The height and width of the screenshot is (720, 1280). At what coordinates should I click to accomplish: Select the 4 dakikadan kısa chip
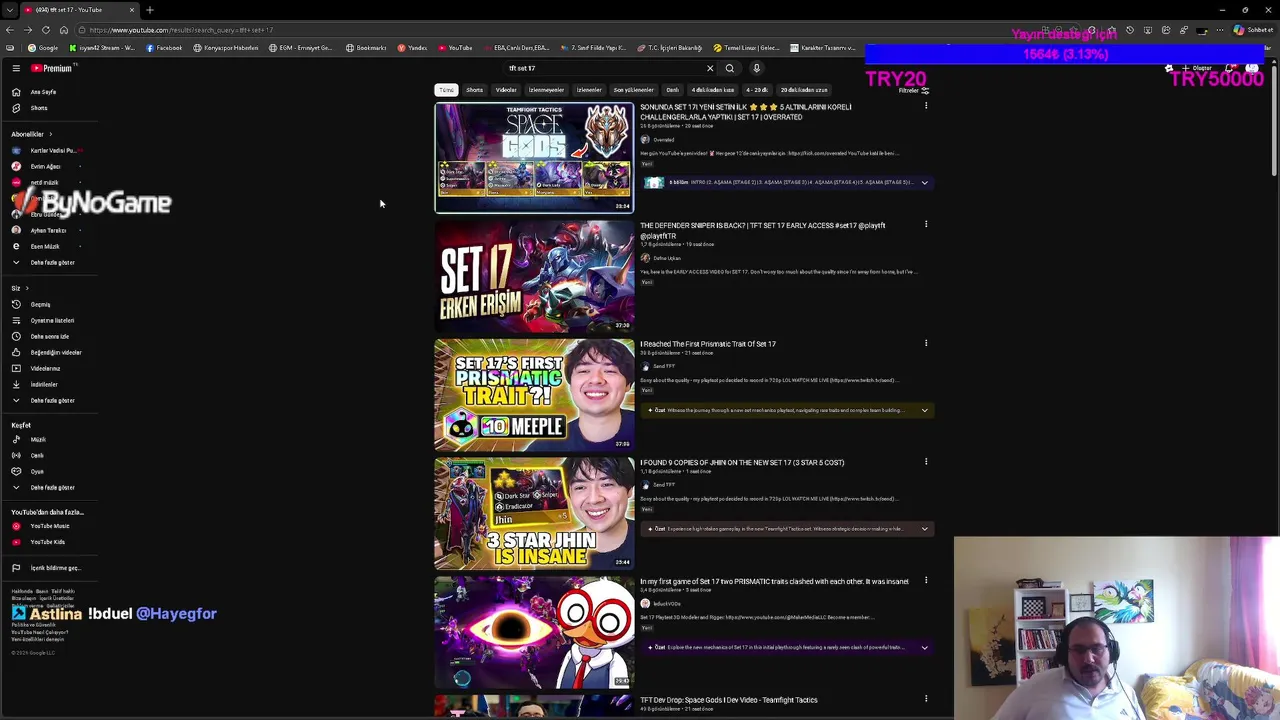click(713, 90)
